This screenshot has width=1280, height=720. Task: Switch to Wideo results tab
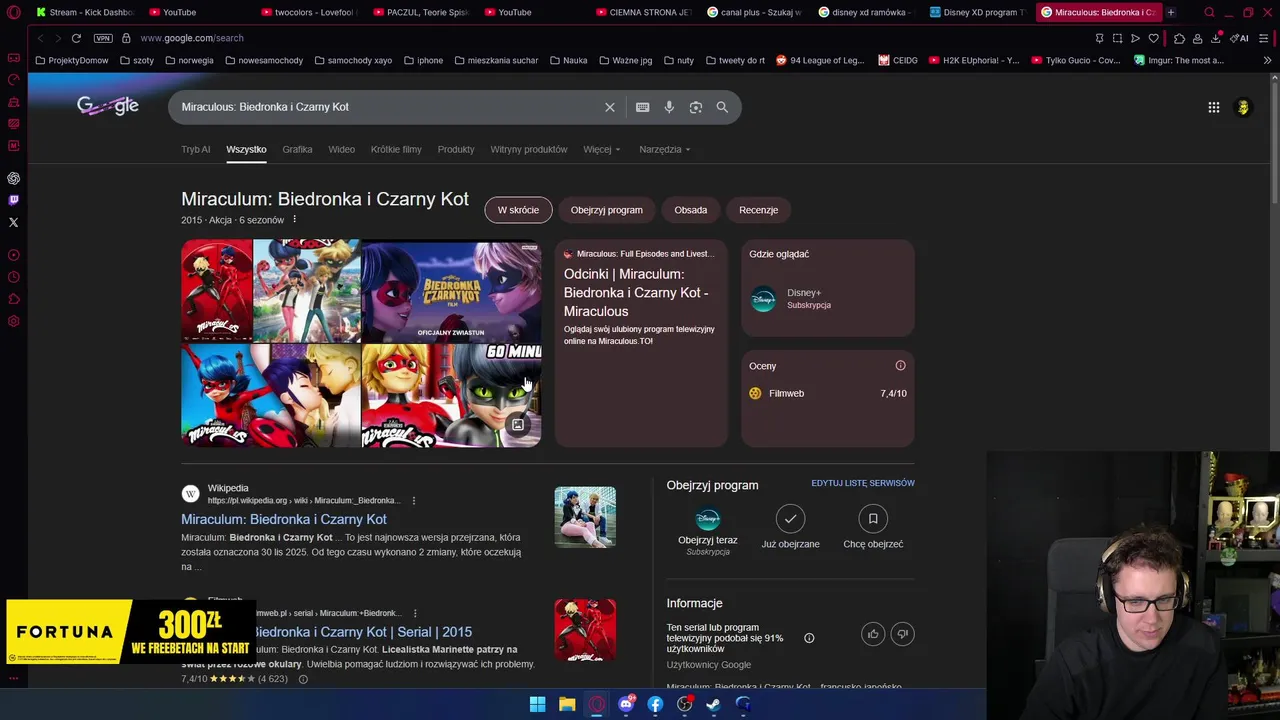(341, 149)
